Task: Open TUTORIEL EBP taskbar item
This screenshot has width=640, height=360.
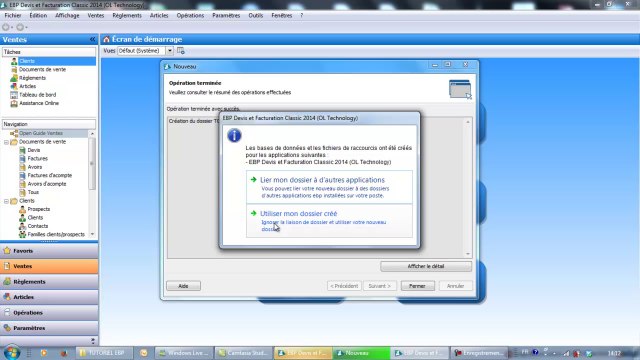Action: 104,353
